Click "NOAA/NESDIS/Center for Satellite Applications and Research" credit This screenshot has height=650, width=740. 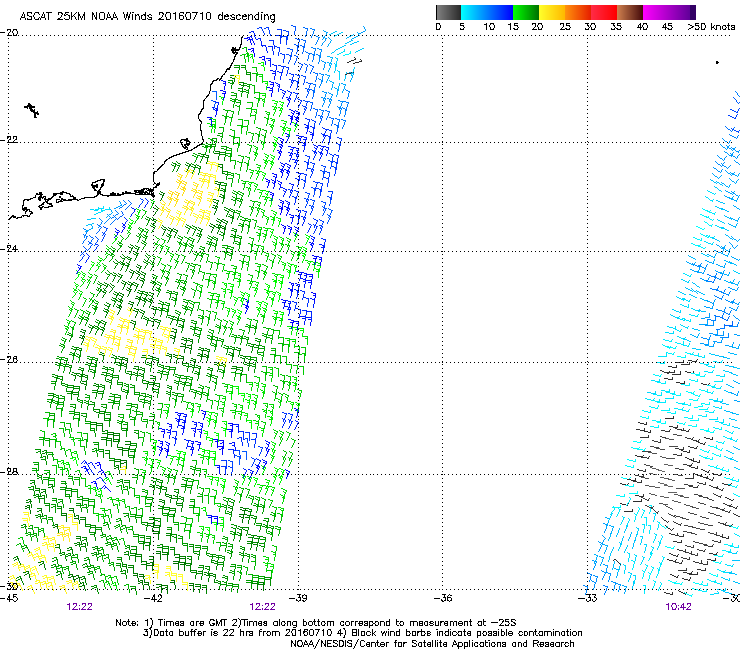(432, 644)
